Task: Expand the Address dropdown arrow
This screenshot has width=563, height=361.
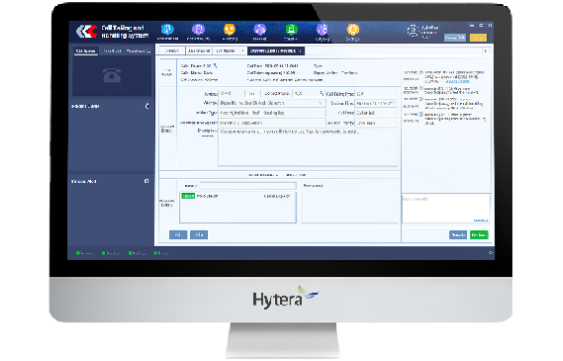Action: point(321,103)
